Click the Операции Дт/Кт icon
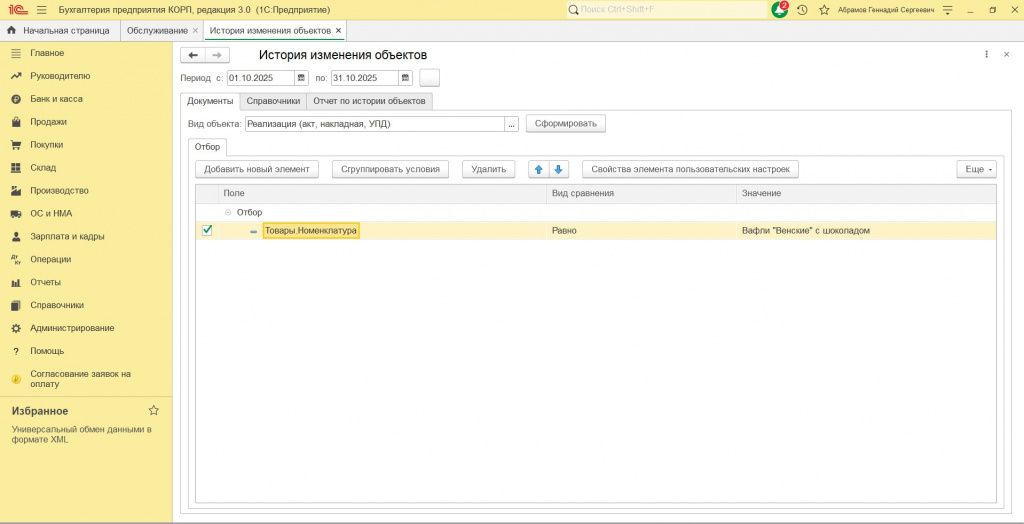Image resolution: width=1024 pixels, height=524 pixels. [x=16, y=259]
